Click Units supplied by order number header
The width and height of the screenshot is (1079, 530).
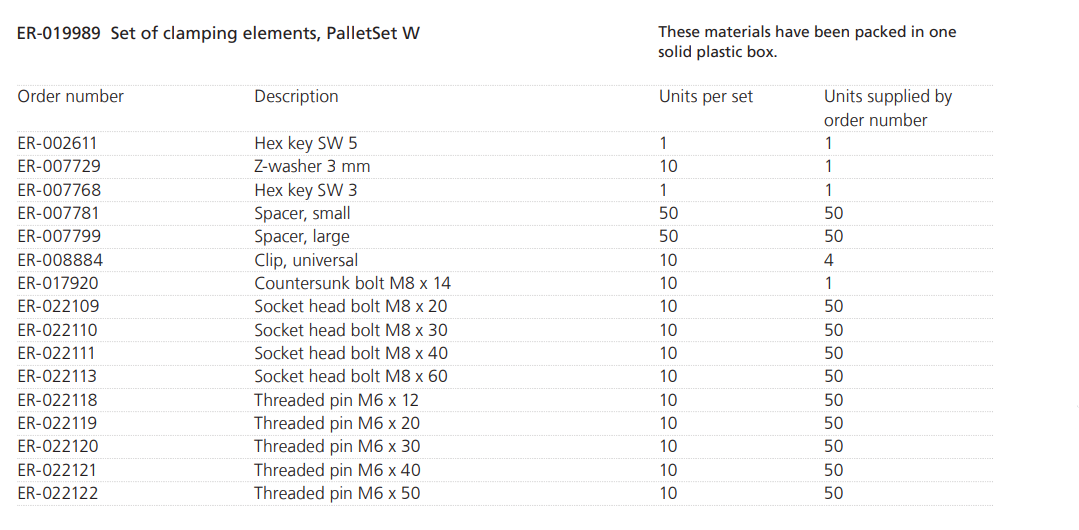coord(887,108)
